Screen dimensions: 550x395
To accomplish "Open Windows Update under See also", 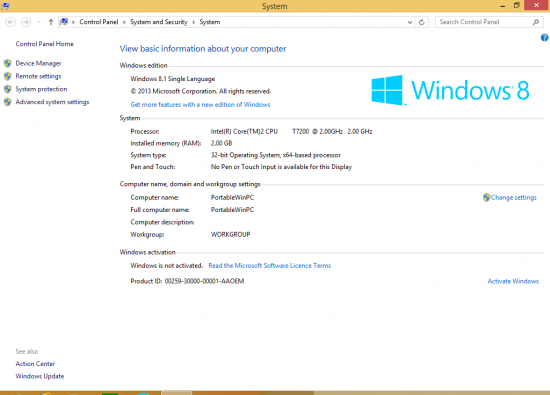I will click(40, 376).
